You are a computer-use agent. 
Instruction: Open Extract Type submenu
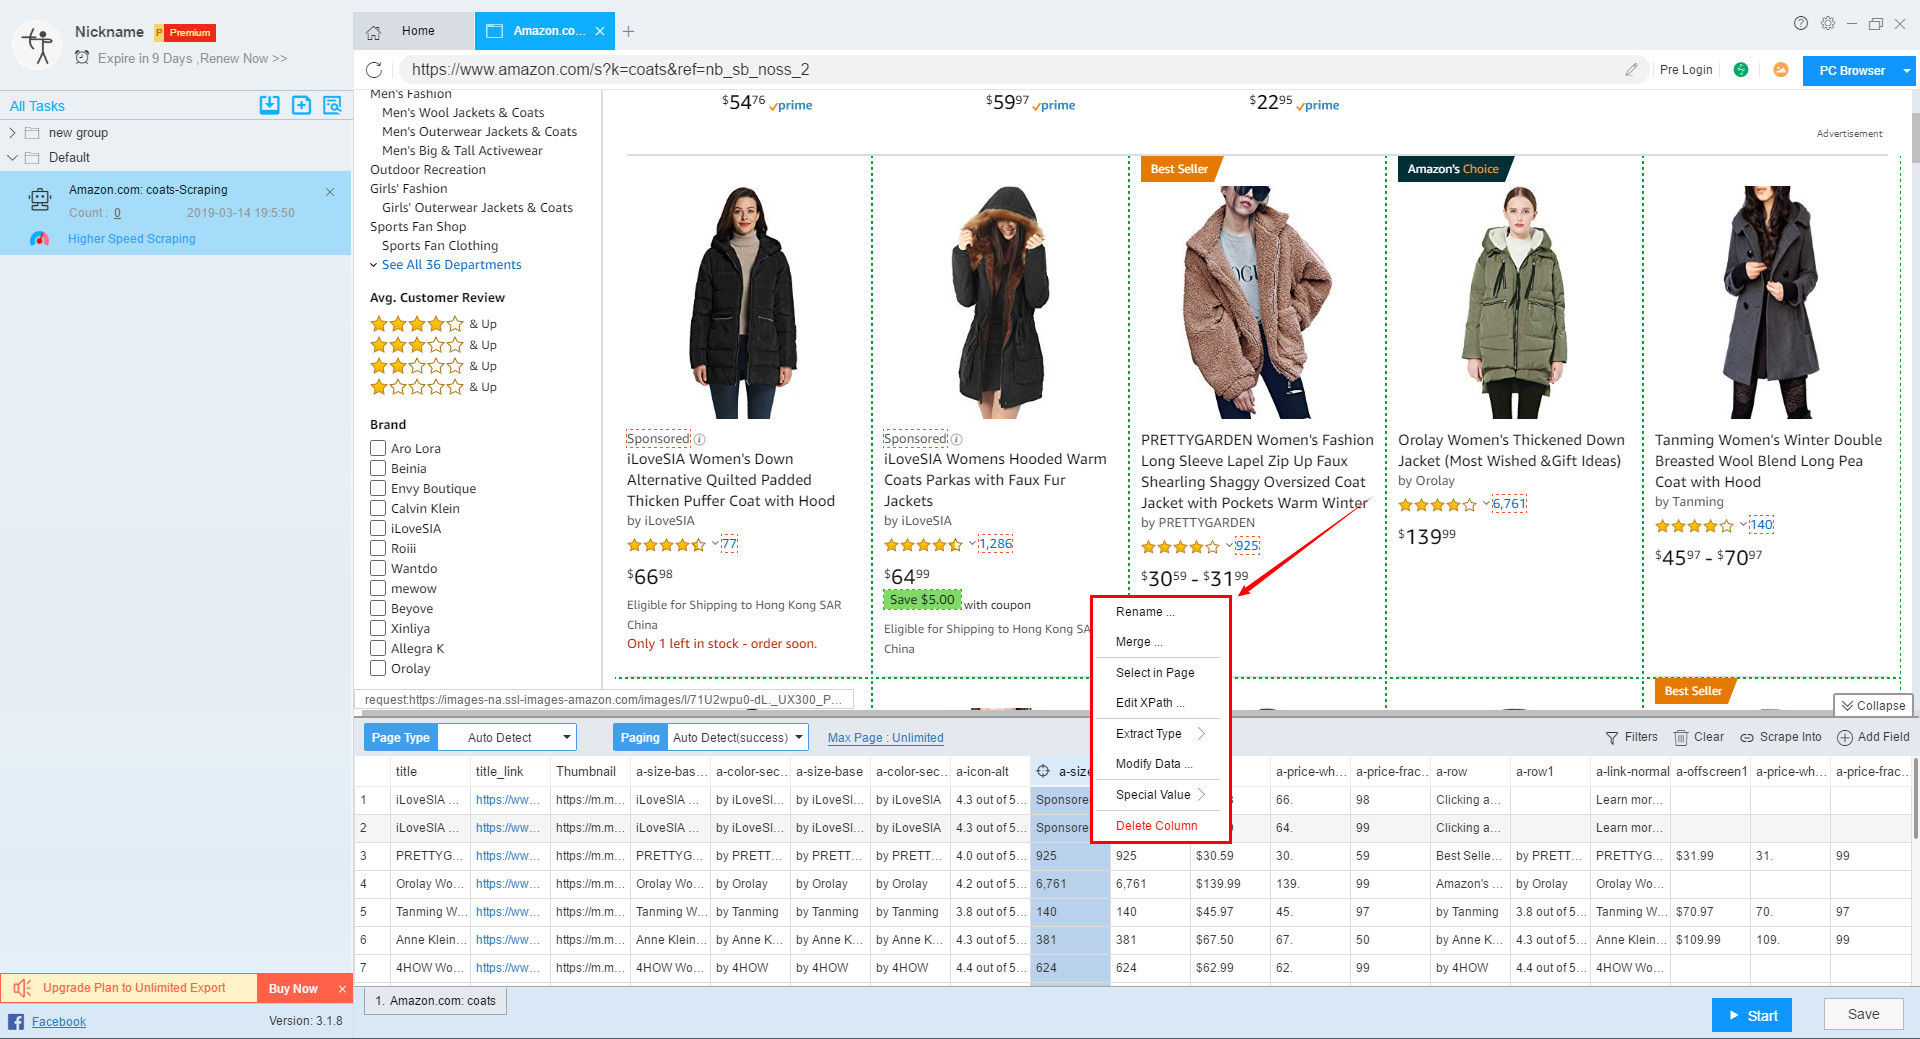pos(1160,734)
